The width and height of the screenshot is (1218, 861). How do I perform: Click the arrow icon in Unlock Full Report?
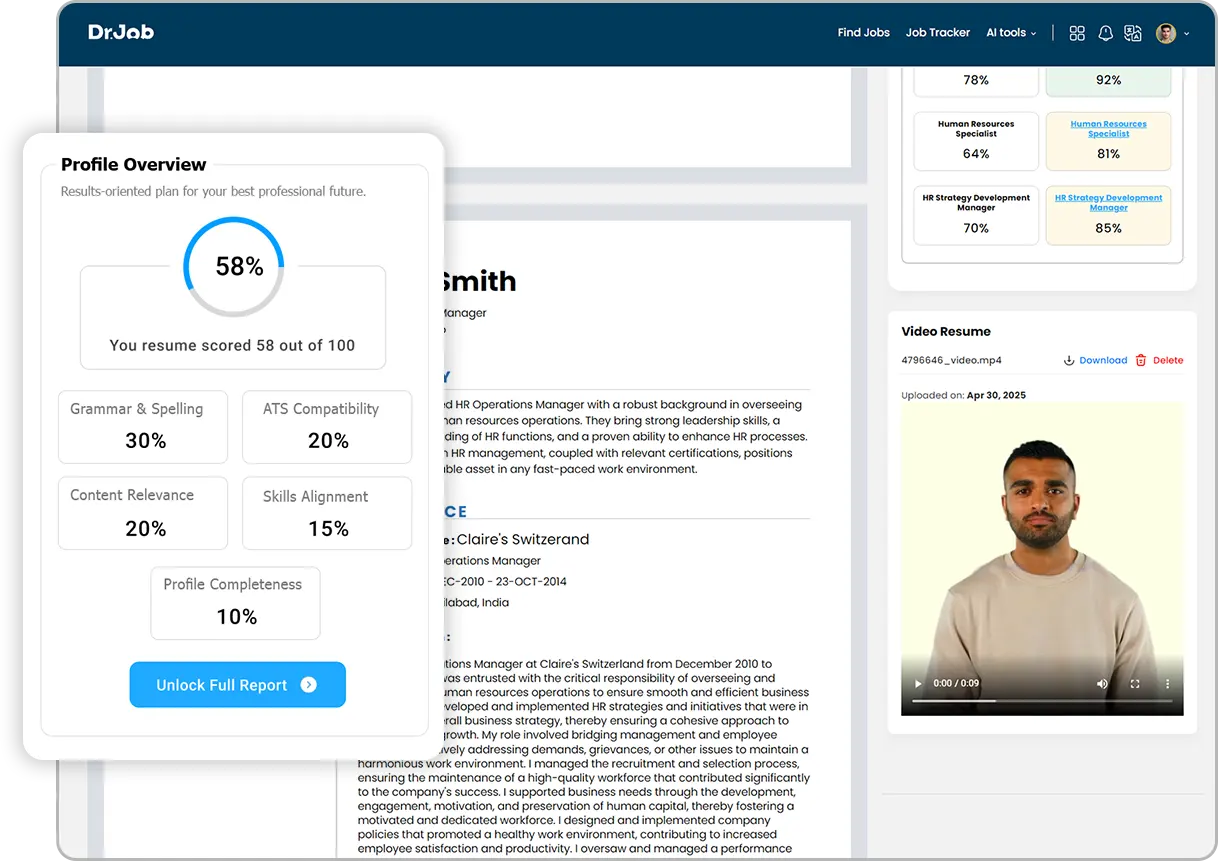pyautogui.click(x=308, y=685)
